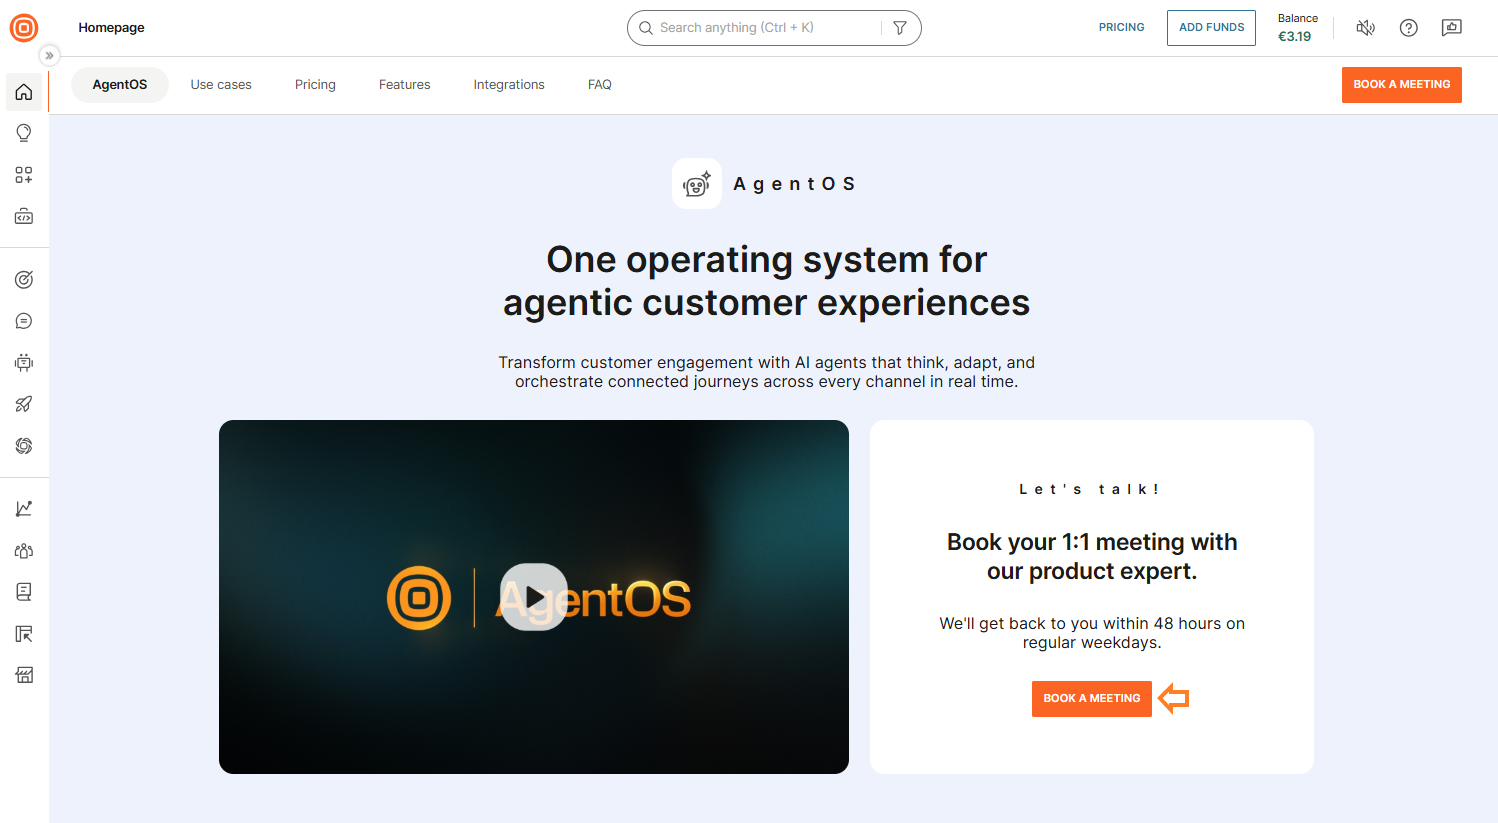Open the chat messages icon in sidebar

click(24, 321)
